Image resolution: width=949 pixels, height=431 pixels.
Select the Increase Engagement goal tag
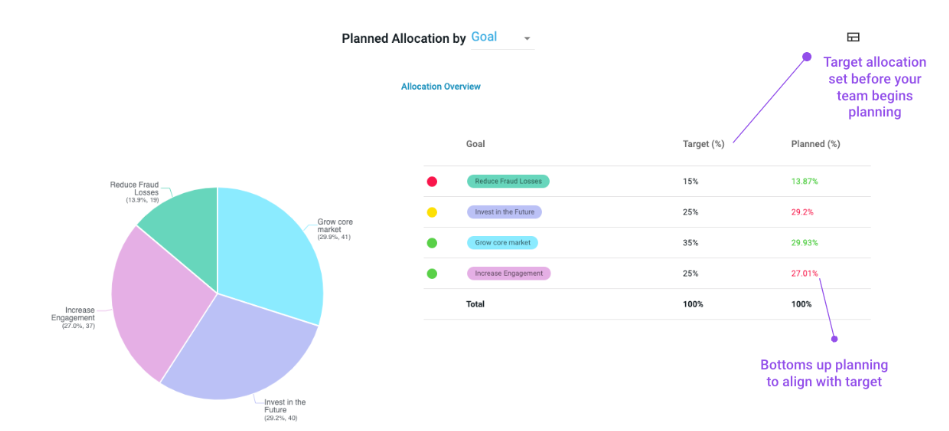point(508,274)
